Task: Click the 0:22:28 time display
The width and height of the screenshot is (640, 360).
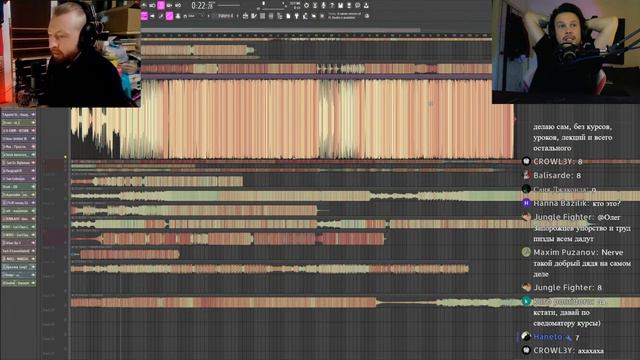Action: pos(203,6)
